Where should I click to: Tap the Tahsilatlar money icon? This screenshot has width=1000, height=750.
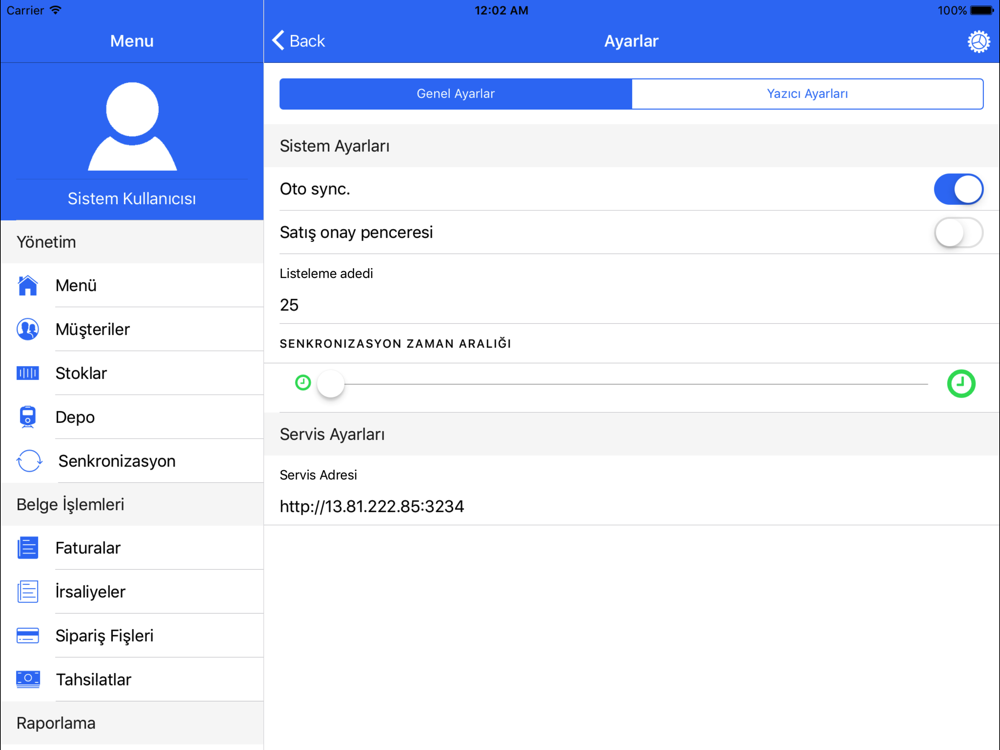click(x=28, y=679)
